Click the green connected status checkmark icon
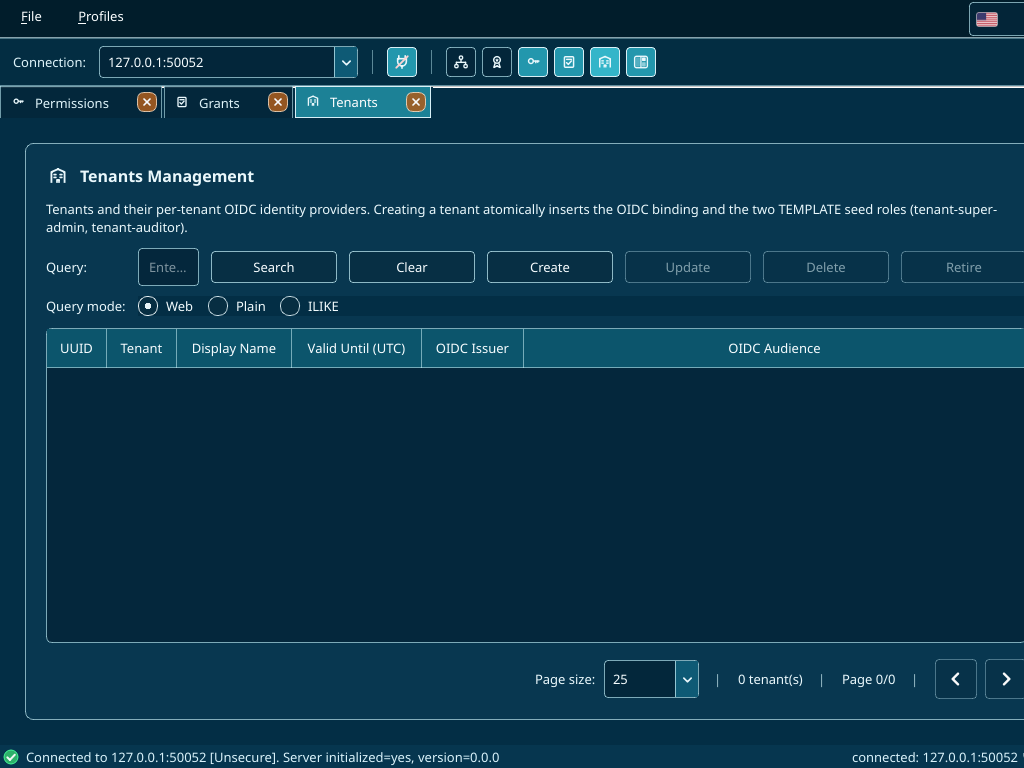The height and width of the screenshot is (768, 1024). coord(11,758)
